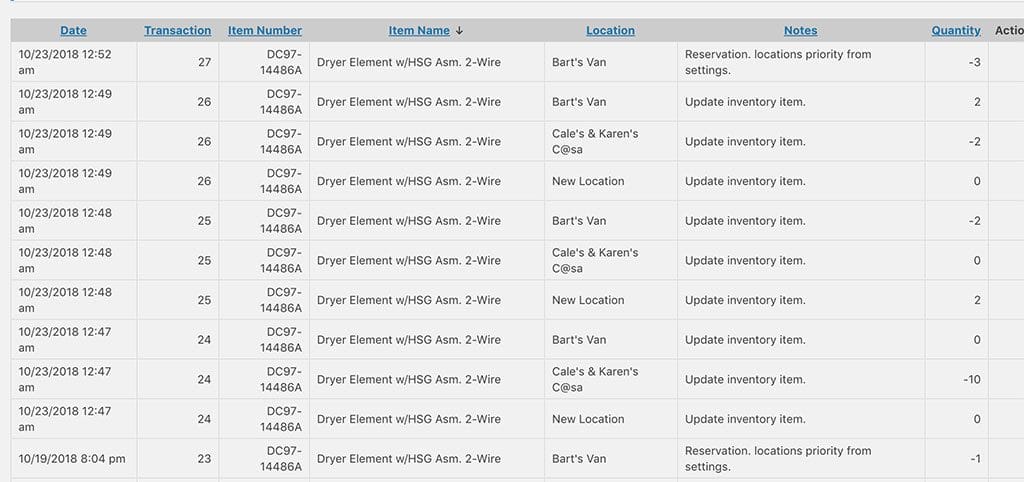Select 10/19/2018 8:04 pm date cell
The width and height of the screenshot is (1024, 482).
[x=74, y=458]
